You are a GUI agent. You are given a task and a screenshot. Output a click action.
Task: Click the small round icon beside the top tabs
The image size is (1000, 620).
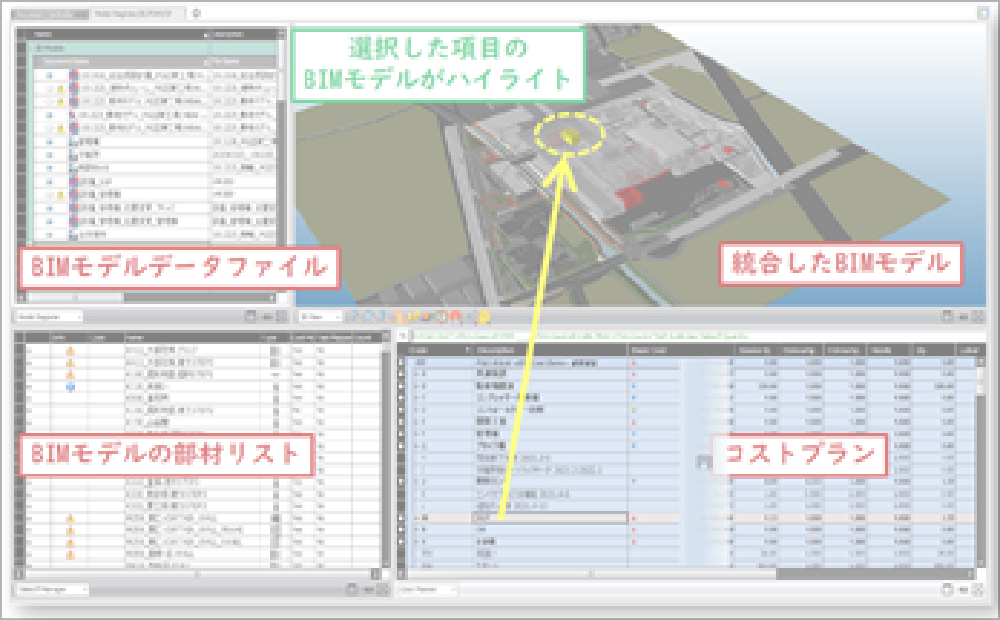[196, 13]
